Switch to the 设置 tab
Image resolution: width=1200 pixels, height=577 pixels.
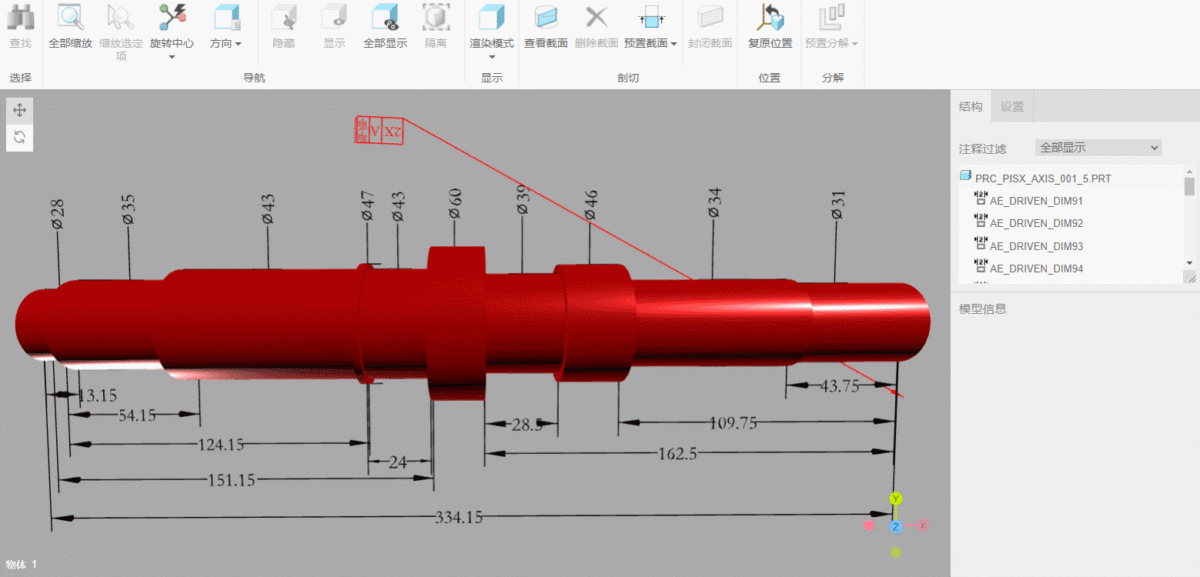coord(1012,107)
